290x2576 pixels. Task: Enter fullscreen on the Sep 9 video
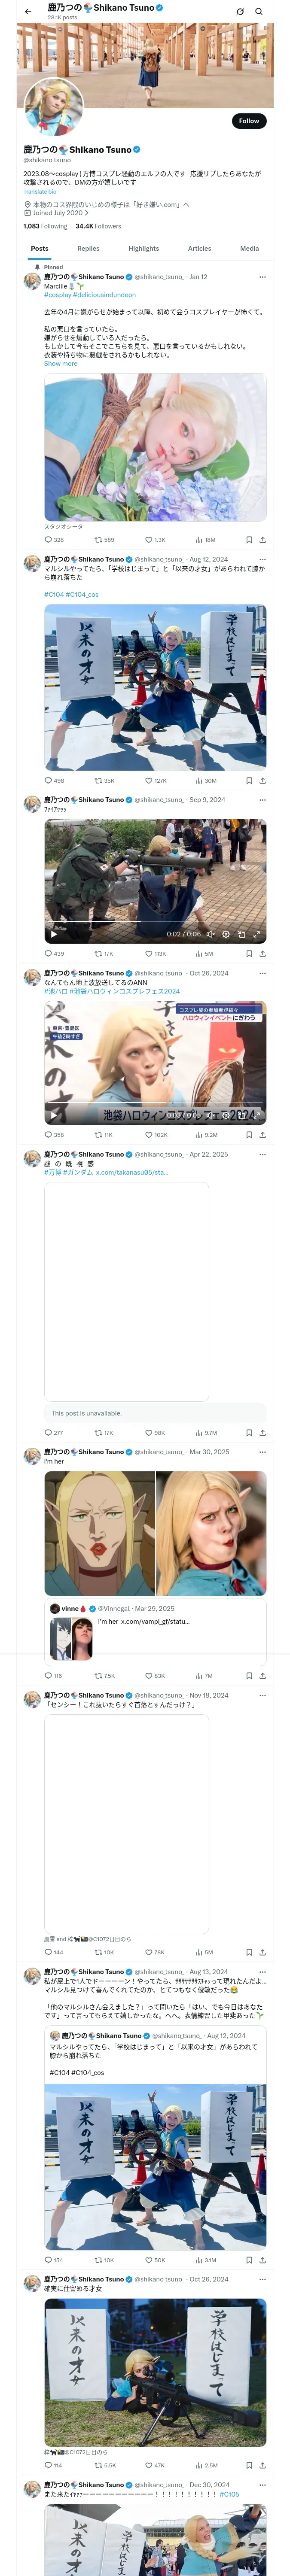[x=257, y=934]
